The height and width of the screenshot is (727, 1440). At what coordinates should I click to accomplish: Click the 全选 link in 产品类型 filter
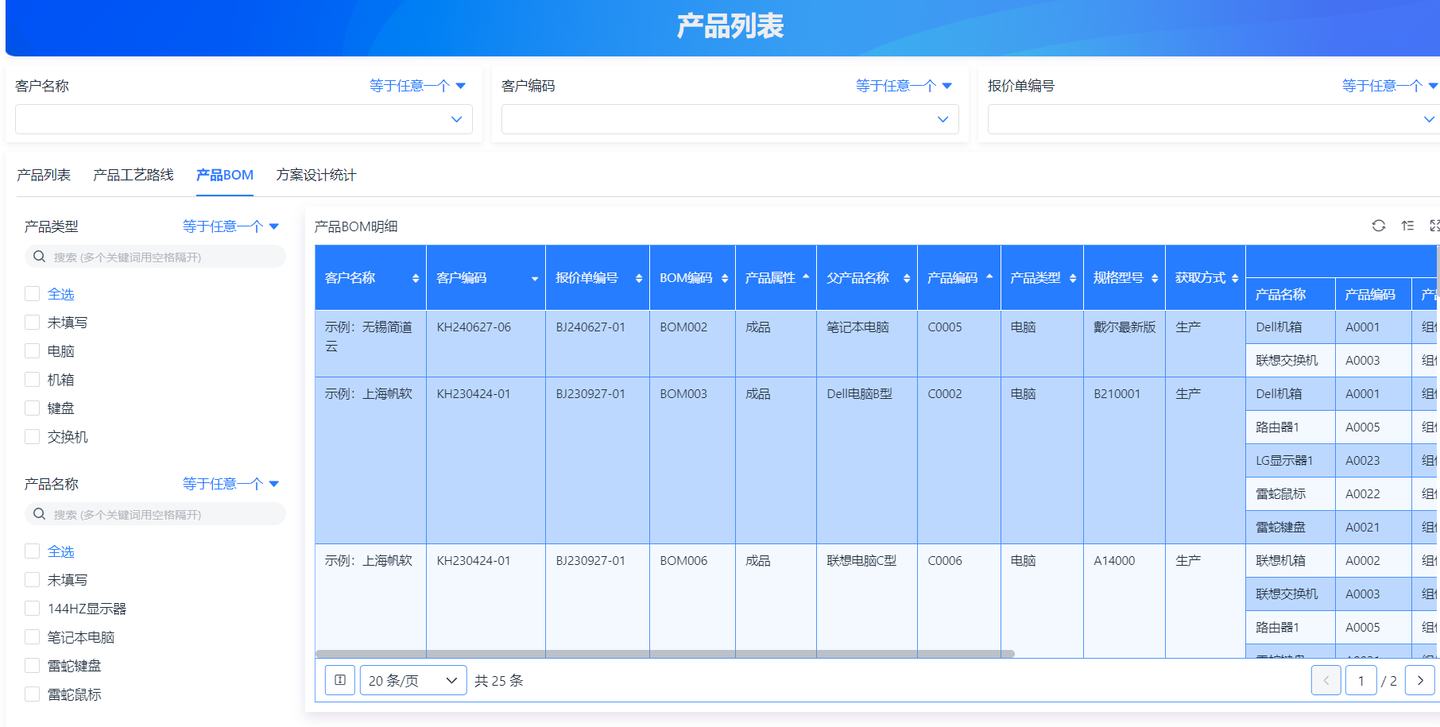(61, 293)
